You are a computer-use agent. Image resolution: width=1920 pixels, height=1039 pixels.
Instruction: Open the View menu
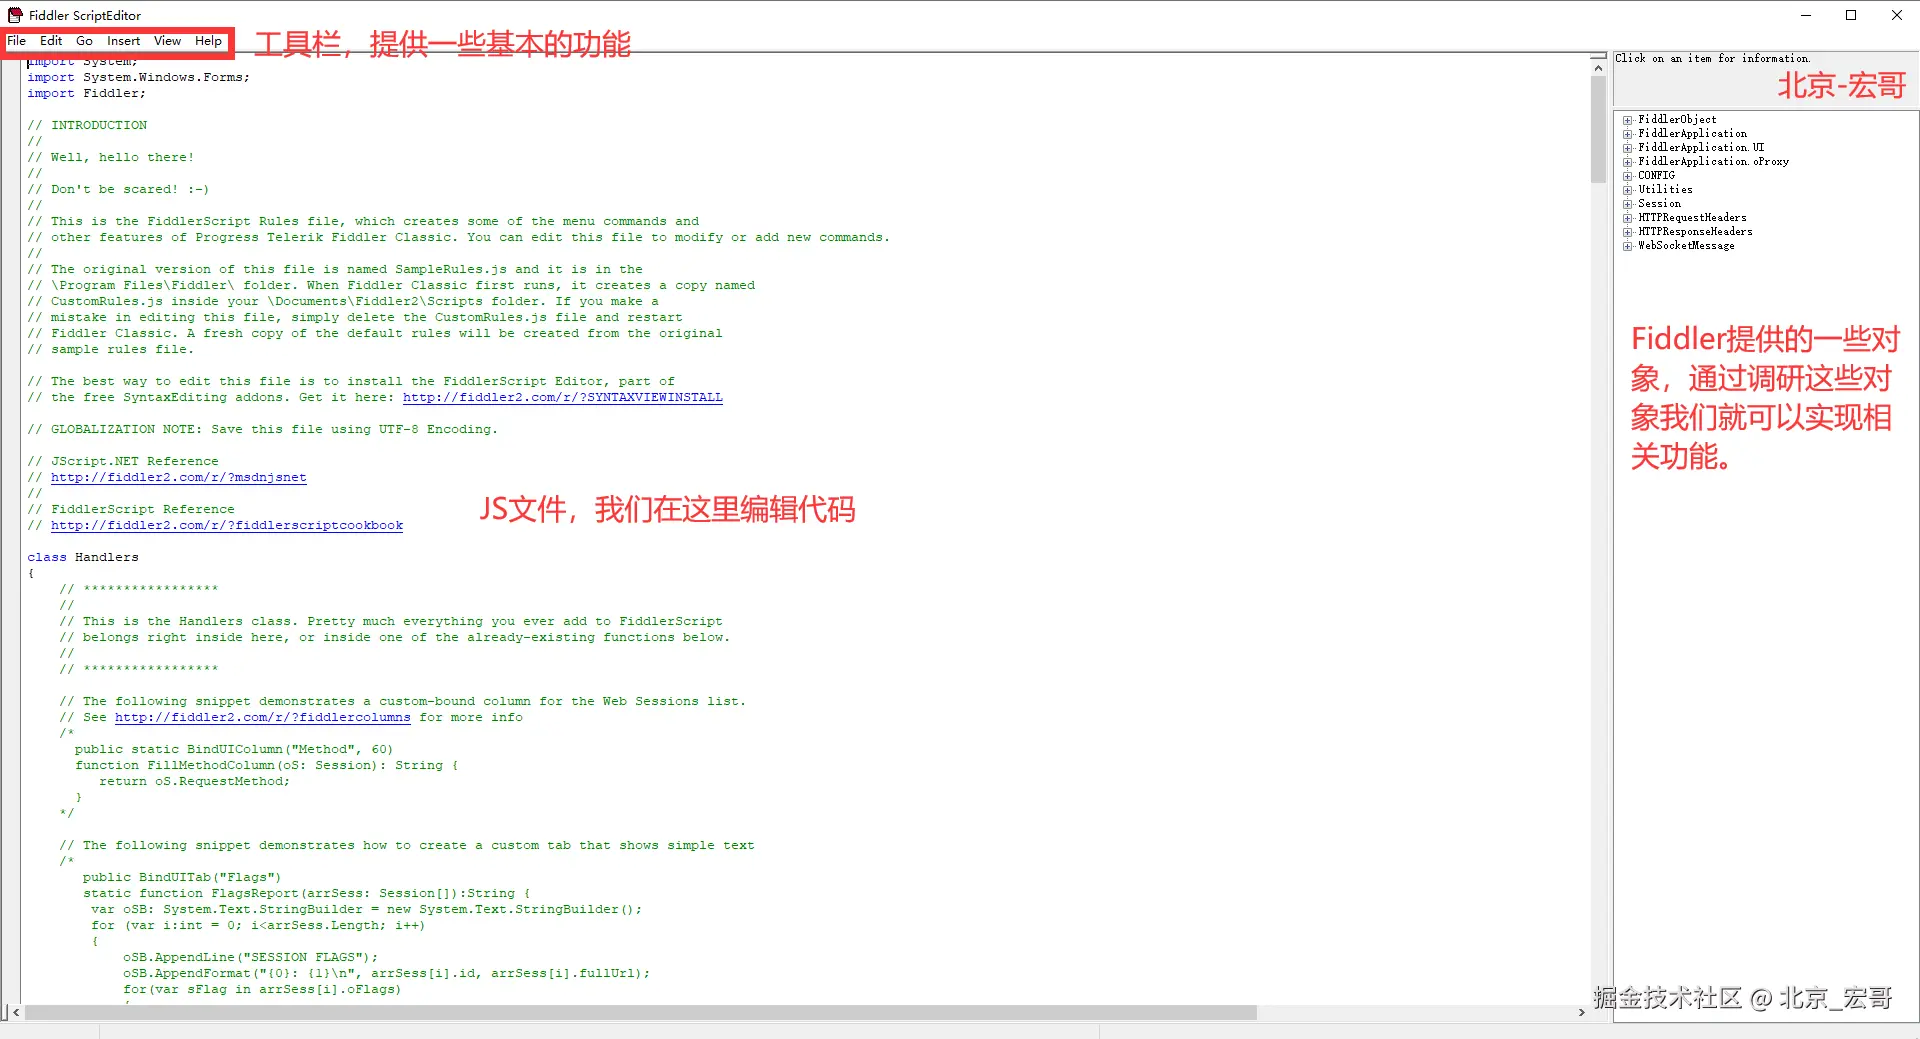coord(167,41)
